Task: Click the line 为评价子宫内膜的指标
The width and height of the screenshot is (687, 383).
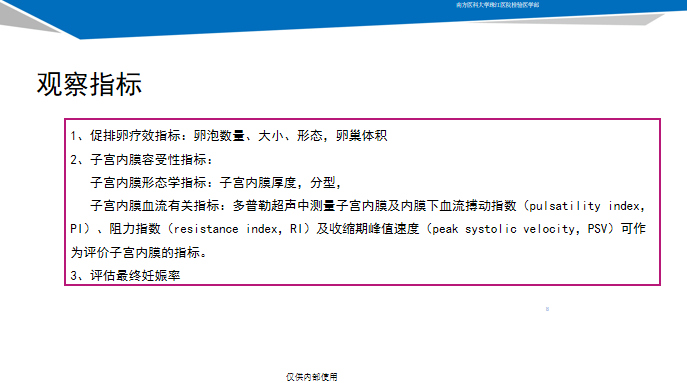Action: coord(138,252)
